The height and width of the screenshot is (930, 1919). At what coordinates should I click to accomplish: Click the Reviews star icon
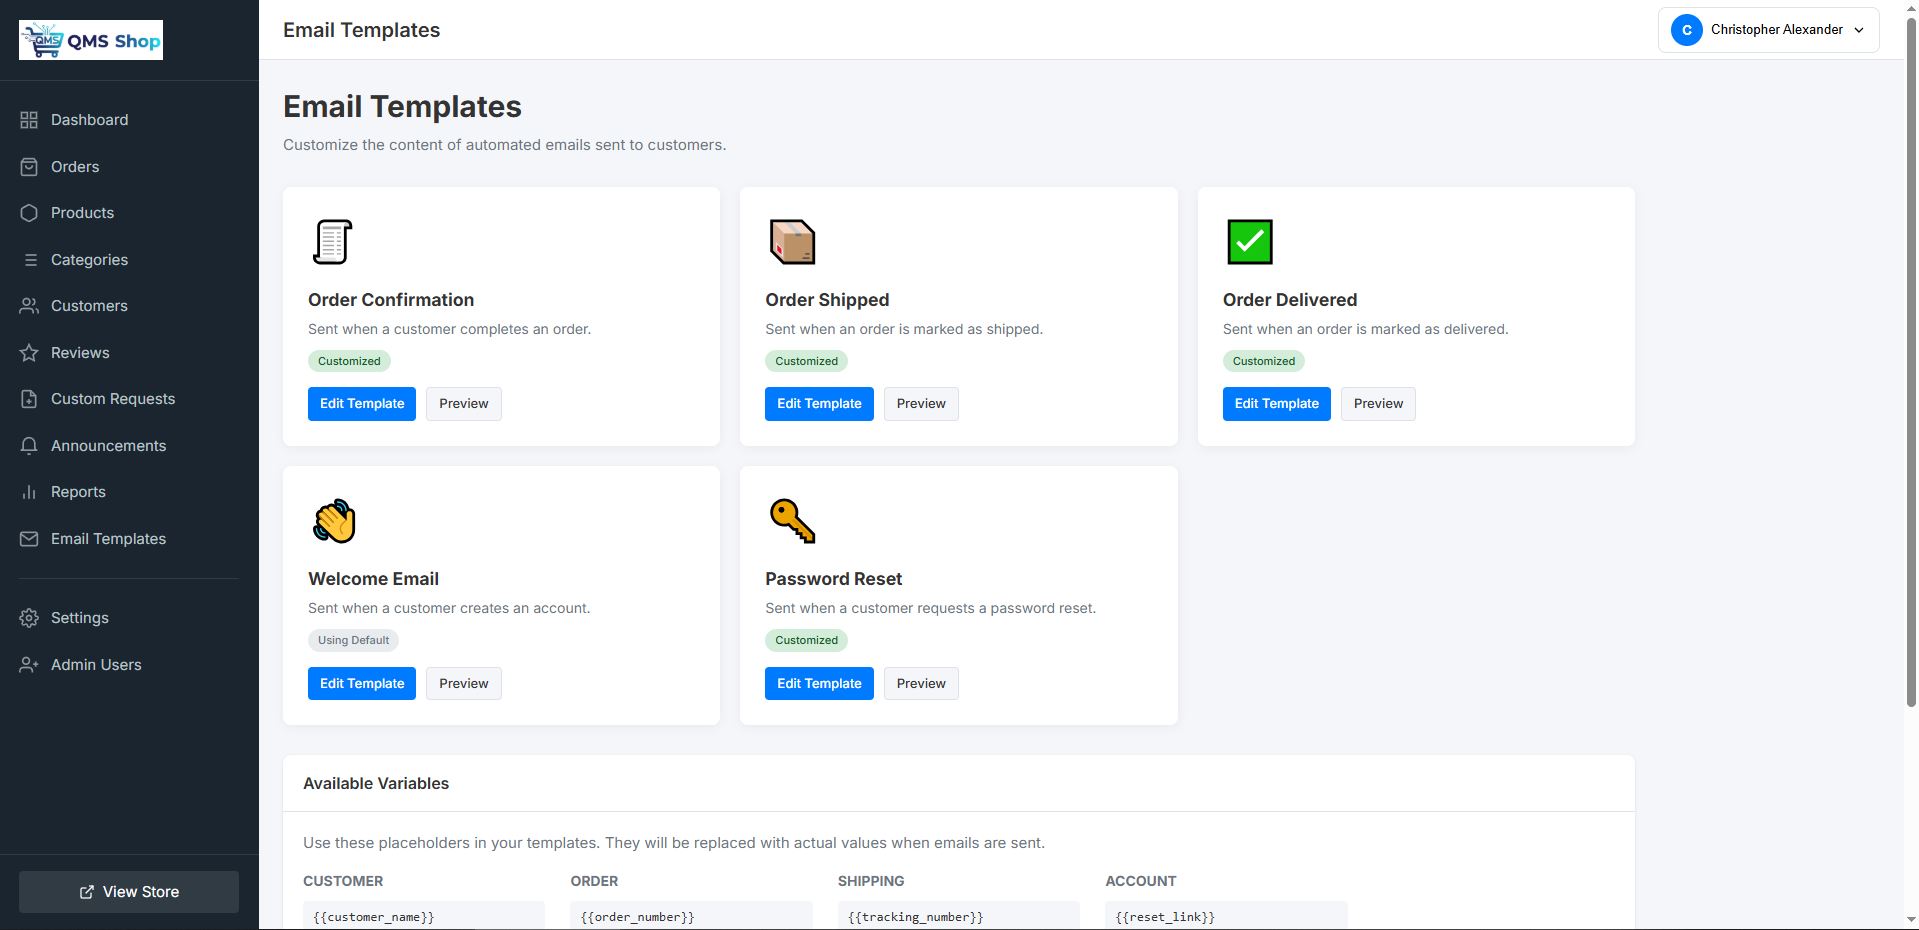[x=29, y=353]
